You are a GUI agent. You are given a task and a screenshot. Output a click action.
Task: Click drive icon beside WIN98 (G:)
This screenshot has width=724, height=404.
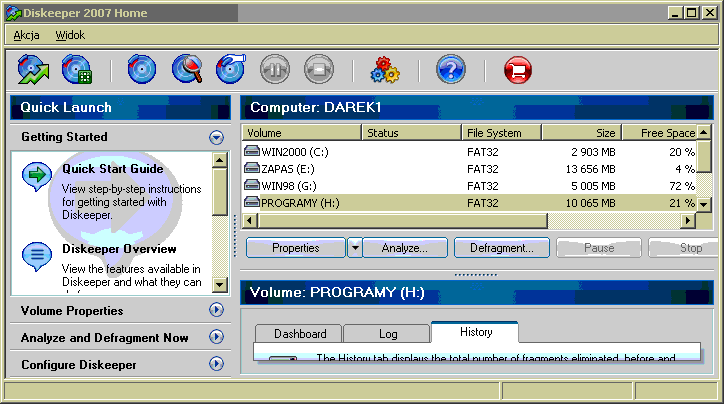[252, 185]
